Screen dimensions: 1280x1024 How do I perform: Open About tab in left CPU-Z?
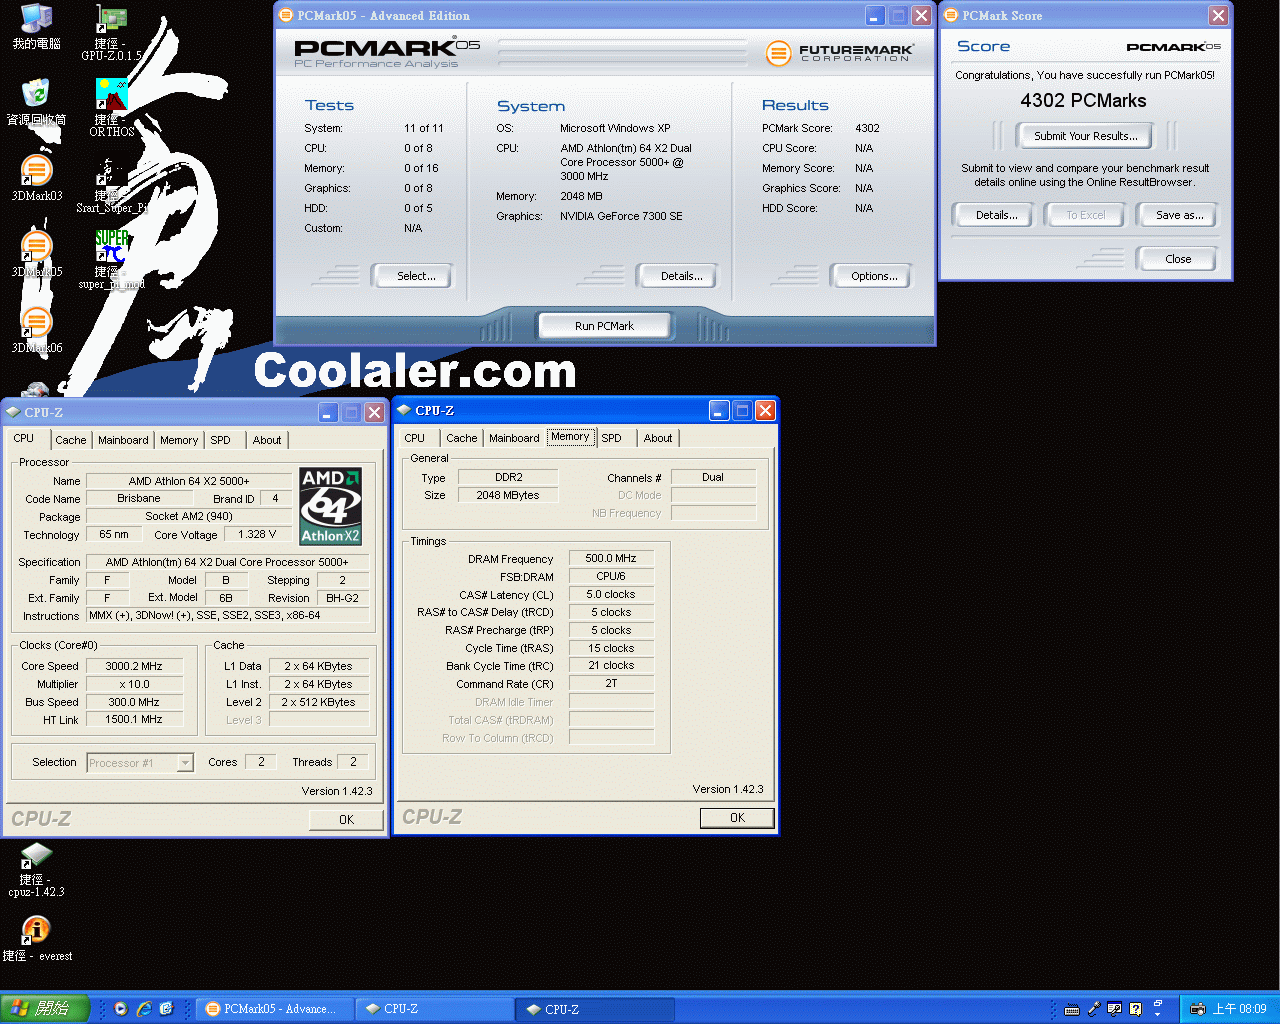[x=267, y=440]
